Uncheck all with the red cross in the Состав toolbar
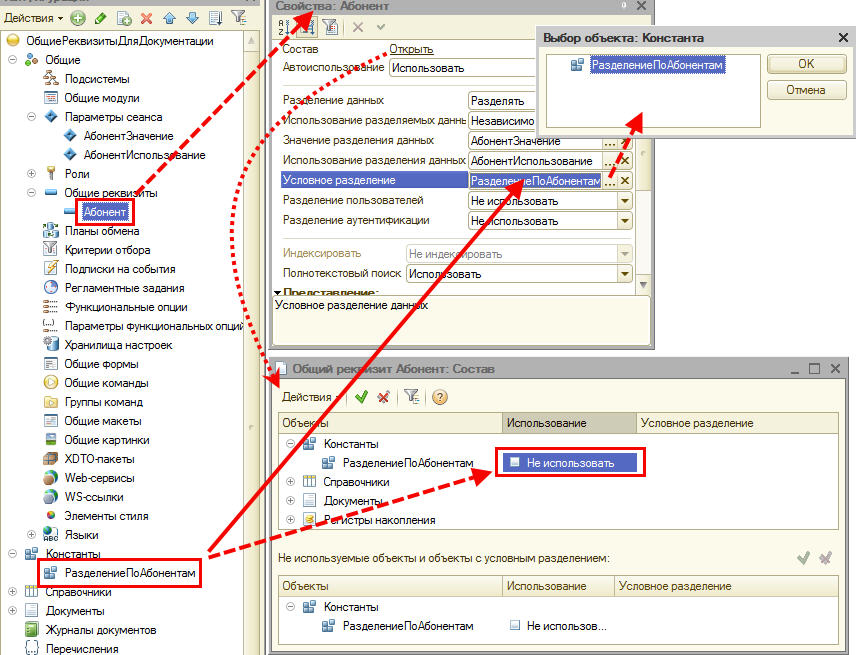This screenshot has width=856, height=655. point(384,397)
